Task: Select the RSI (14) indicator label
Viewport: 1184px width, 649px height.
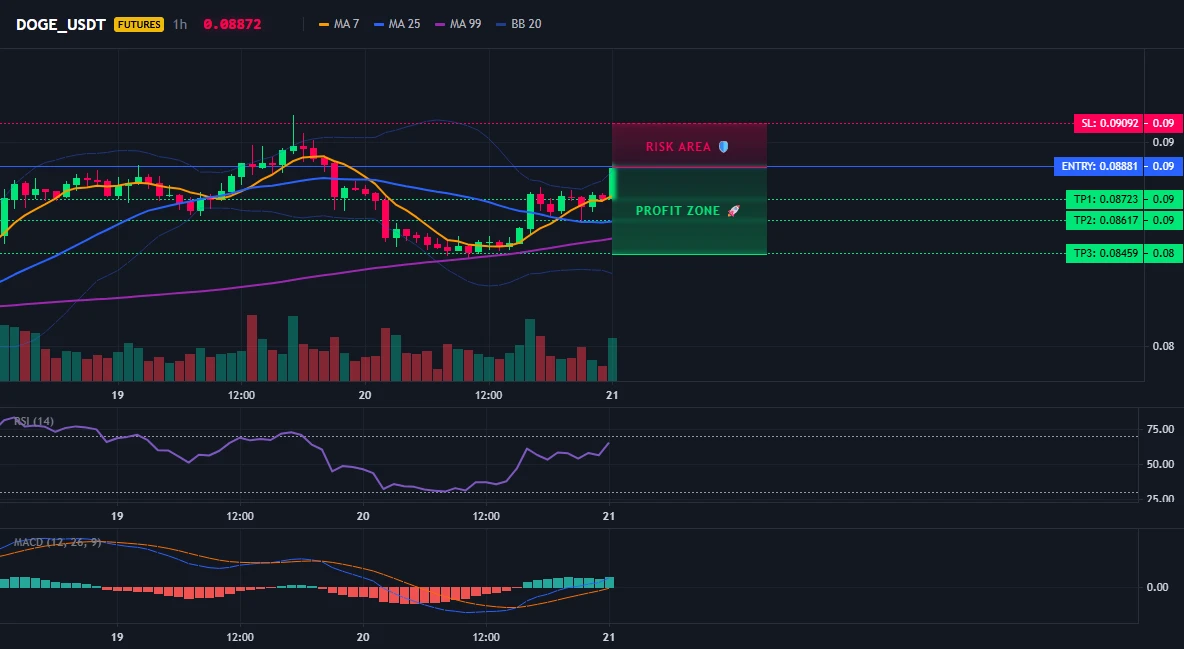Action: point(34,421)
